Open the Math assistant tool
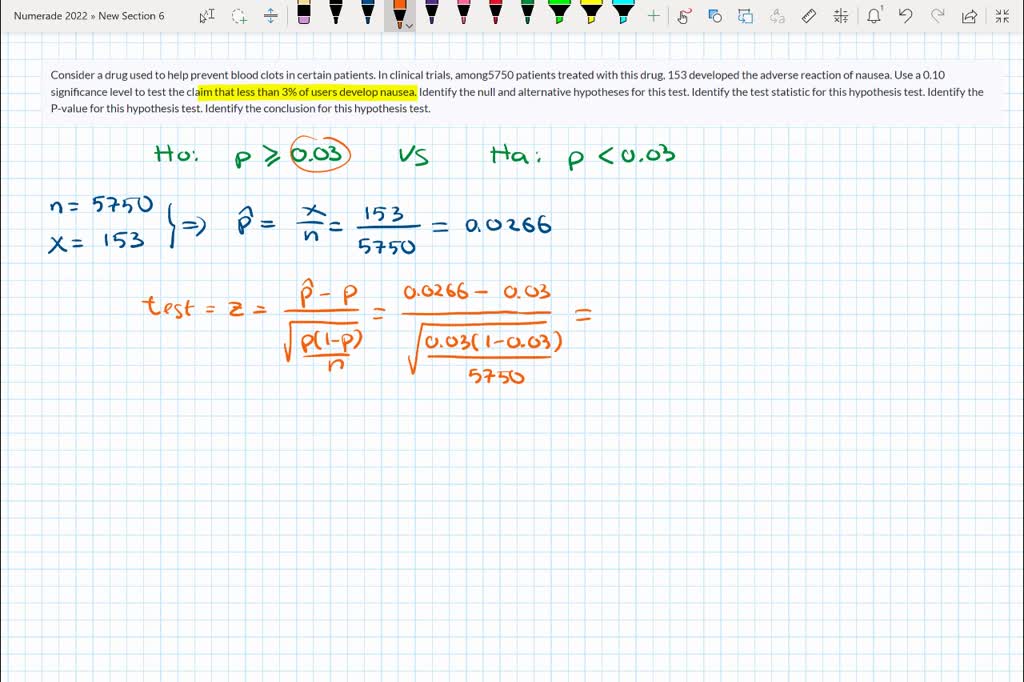The width and height of the screenshot is (1024, 682). 841,16
